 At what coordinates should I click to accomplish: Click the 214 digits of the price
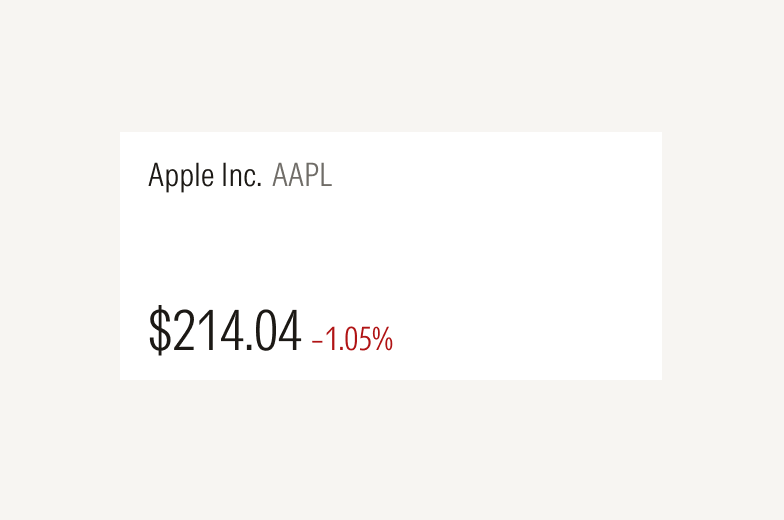tap(203, 332)
